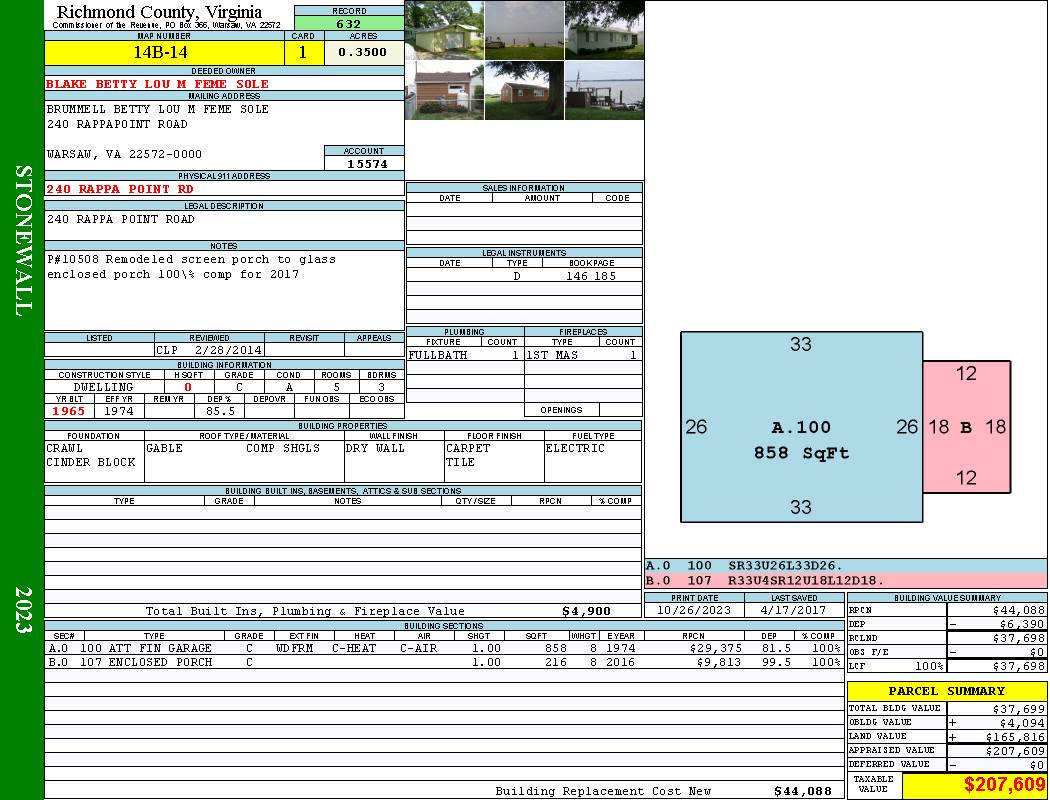Click the physical address 240 RAPPA POINT RD

tap(120, 189)
